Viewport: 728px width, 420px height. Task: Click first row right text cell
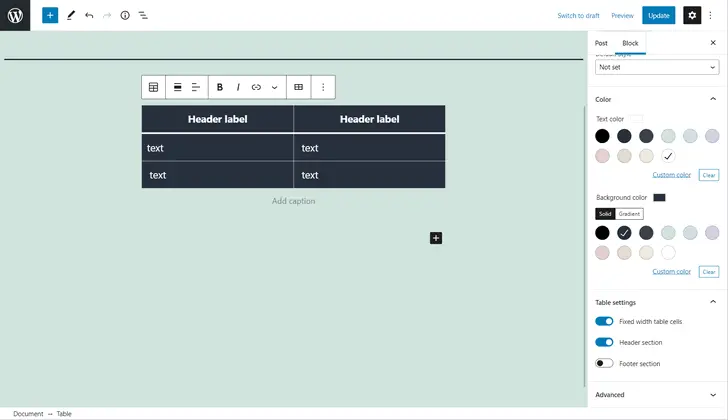(x=370, y=148)
